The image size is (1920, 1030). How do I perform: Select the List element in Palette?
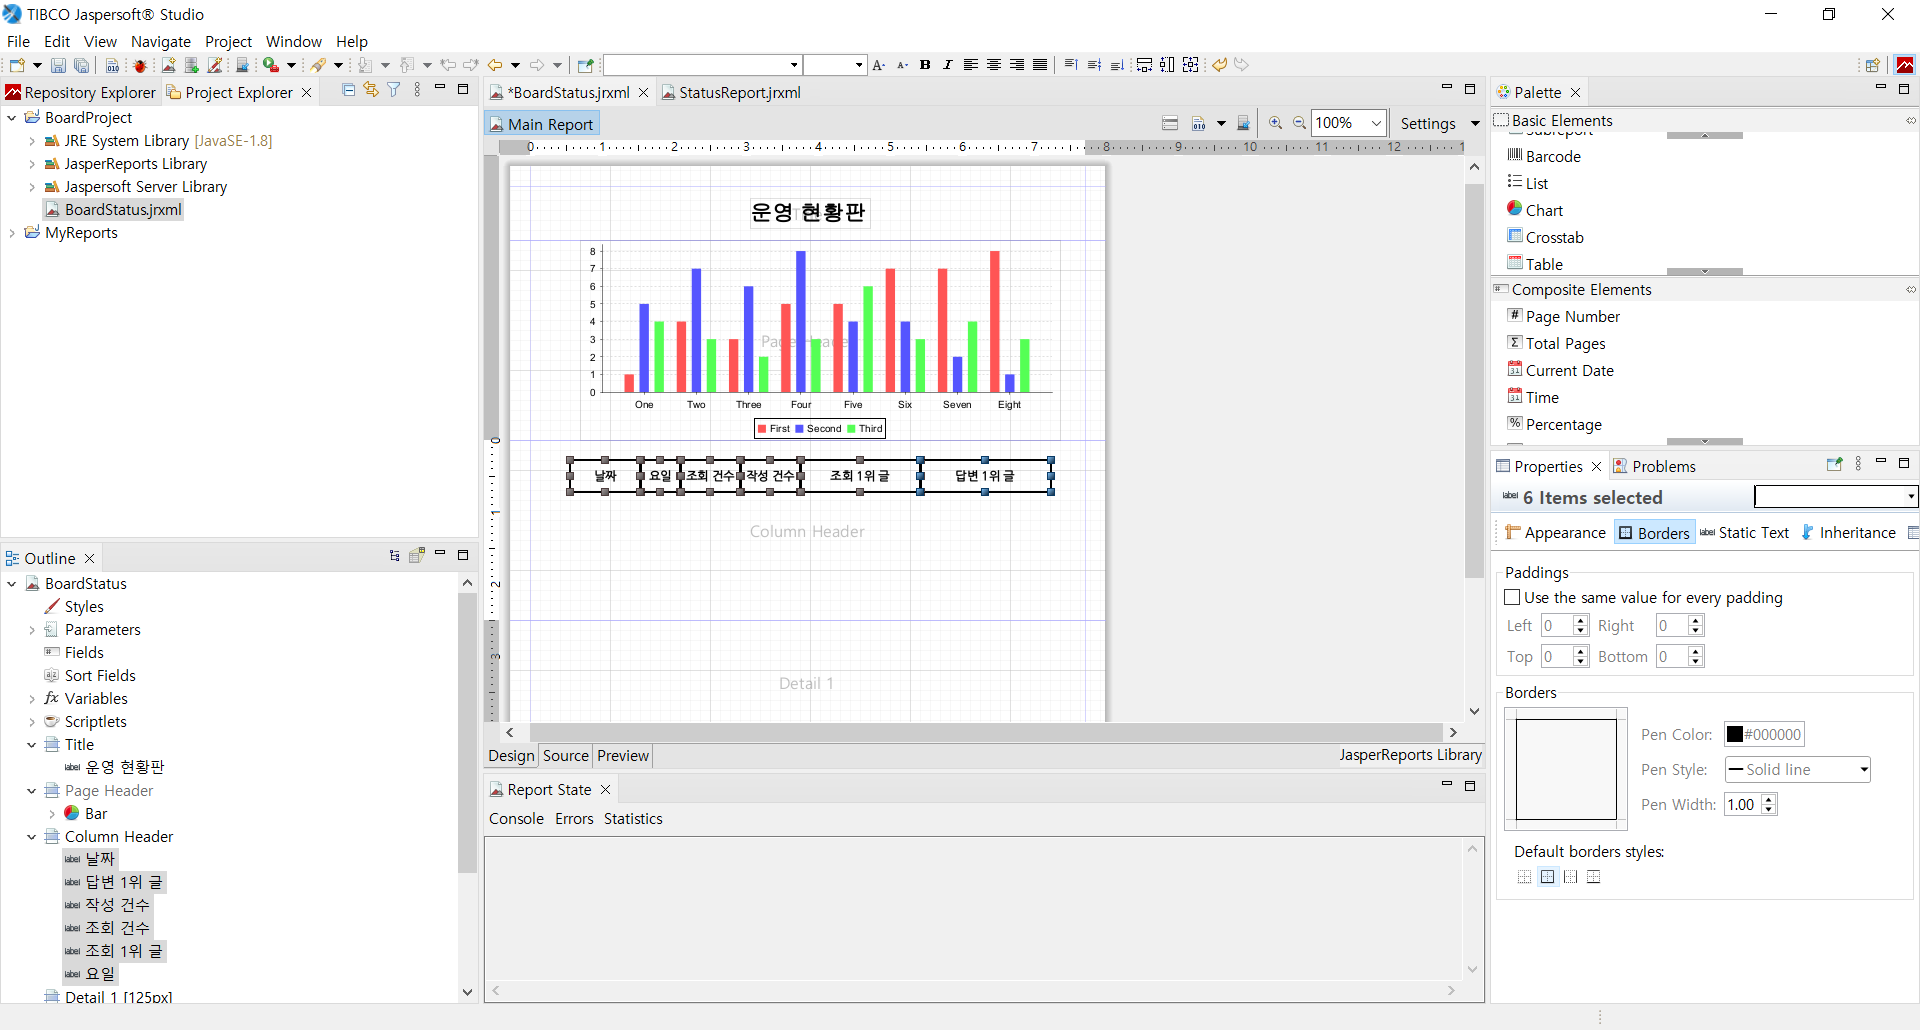pos(1528,183)
